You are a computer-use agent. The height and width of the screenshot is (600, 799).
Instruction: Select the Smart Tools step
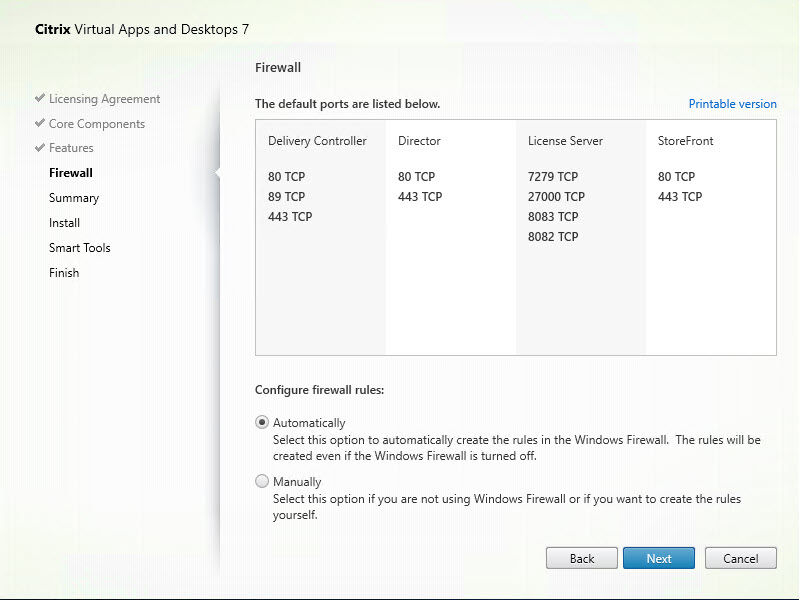click(79, 248)
